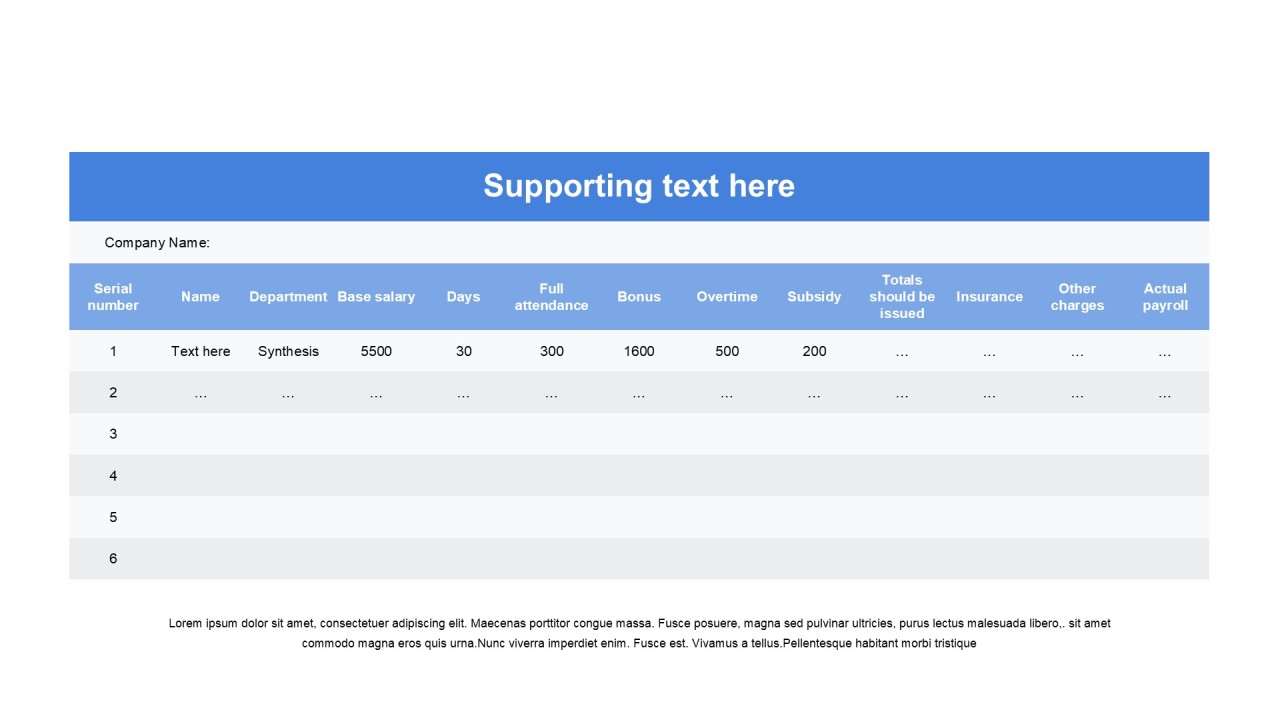Select the Lorem ipsum footer paragraph

639,633
